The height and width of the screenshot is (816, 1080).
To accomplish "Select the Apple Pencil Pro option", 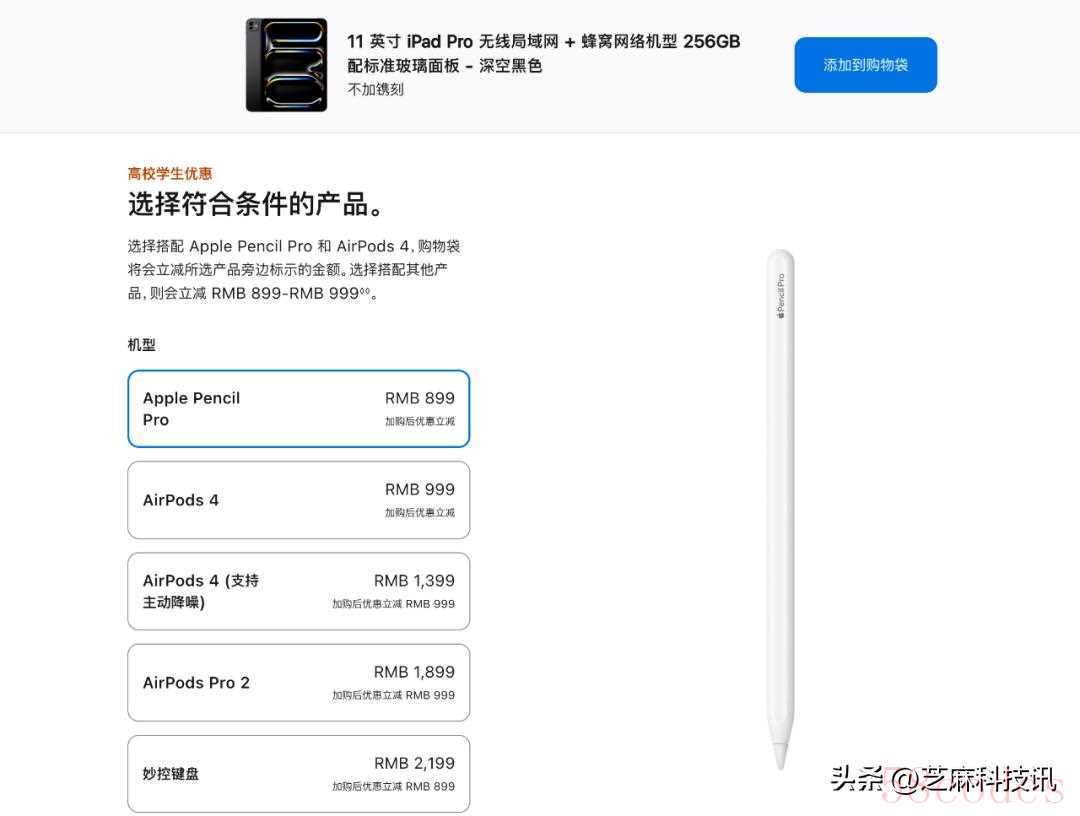I will point(298,408).
